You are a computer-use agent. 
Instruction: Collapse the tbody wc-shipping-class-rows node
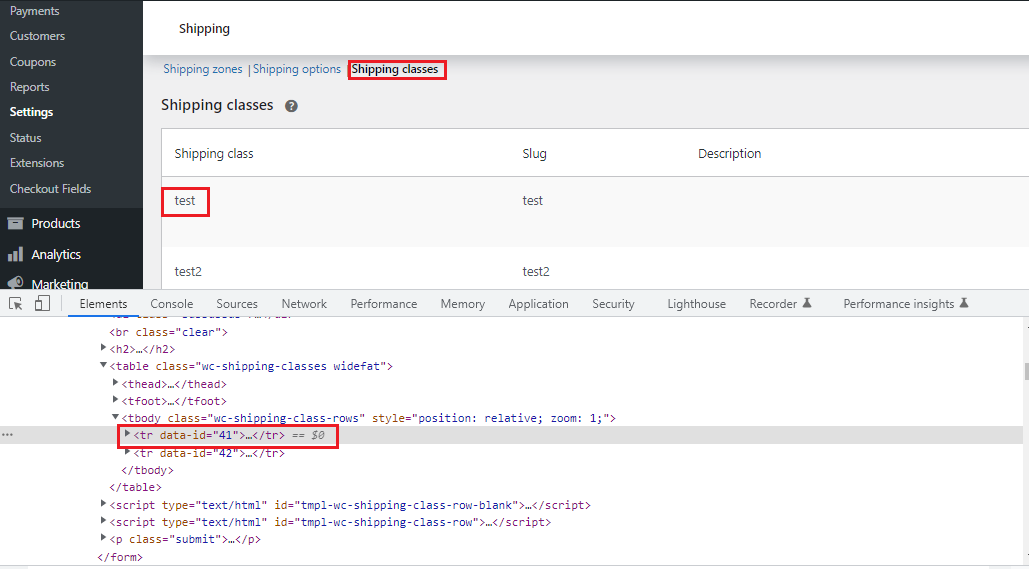(116, 417)
